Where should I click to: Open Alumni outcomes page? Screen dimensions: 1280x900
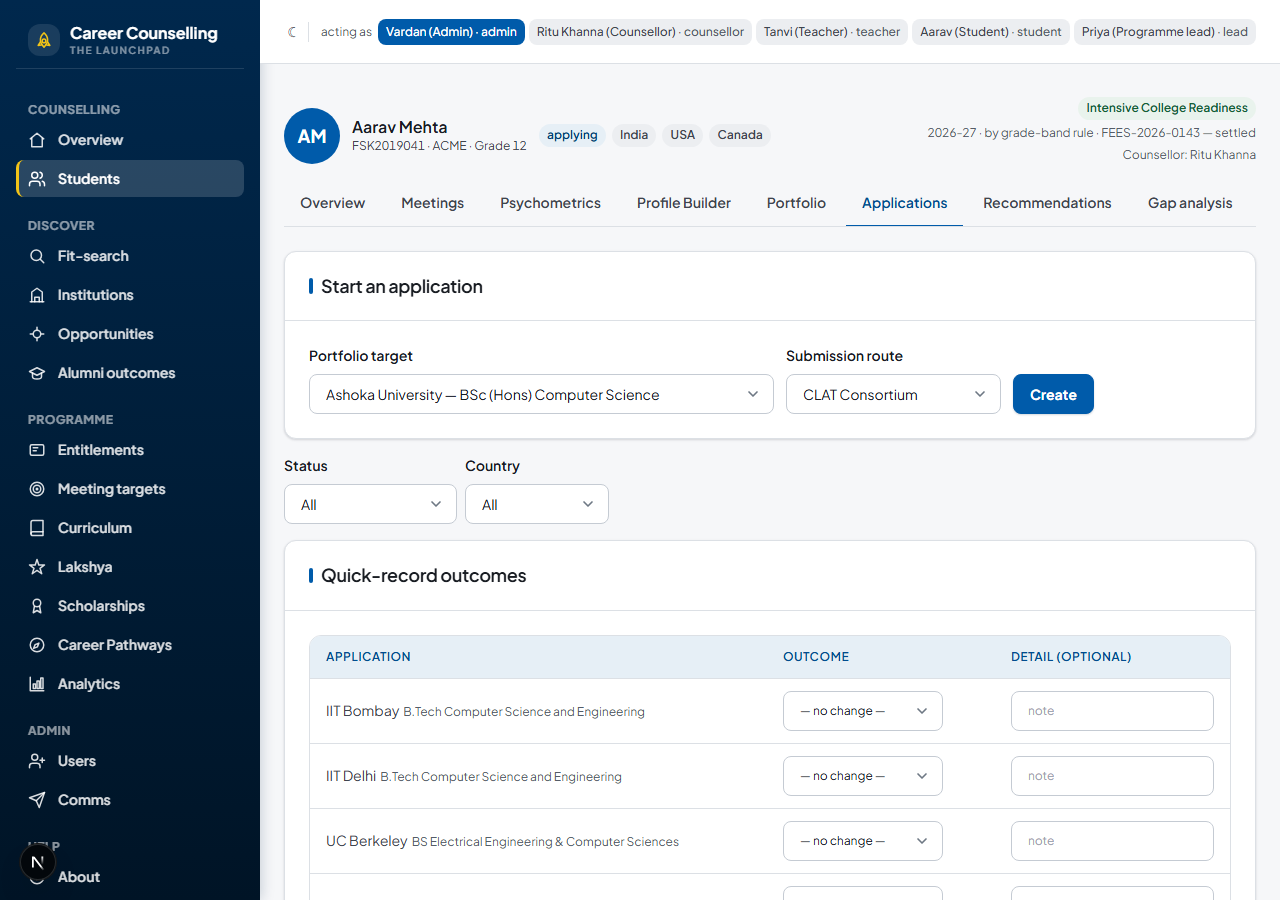click(130, 373)
